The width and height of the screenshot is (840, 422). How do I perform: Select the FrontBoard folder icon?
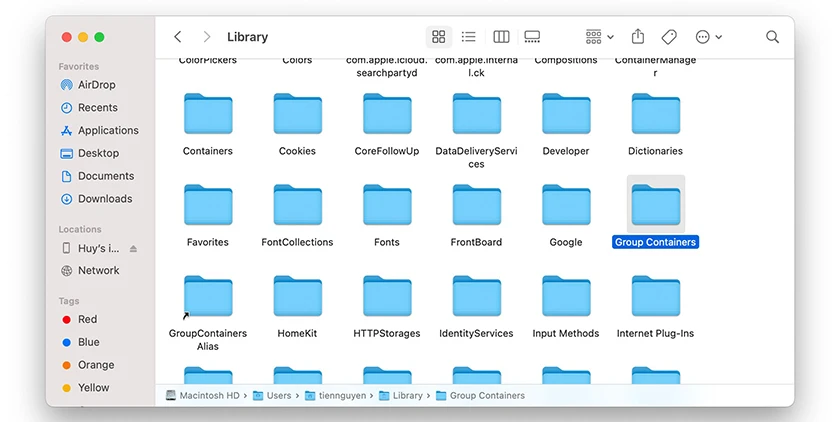[476, 205]
